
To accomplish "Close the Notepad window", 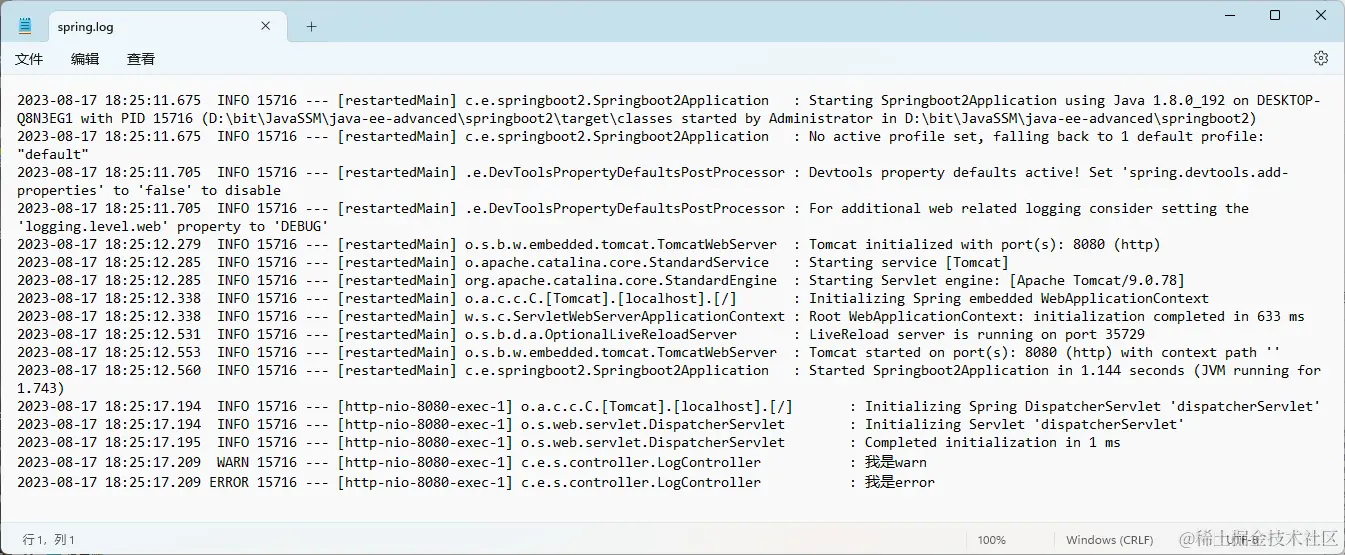I will [x=1321, y=15].
